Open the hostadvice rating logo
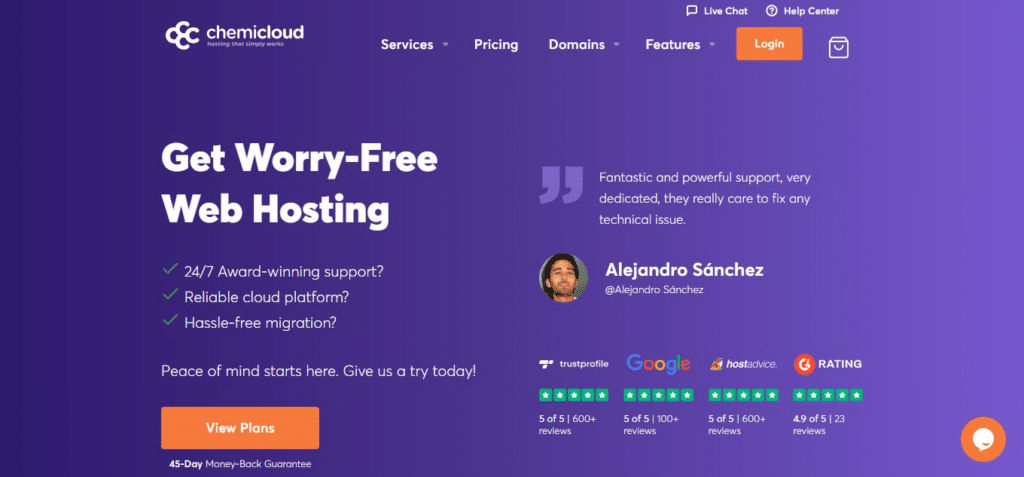 (x=743, y=364)
